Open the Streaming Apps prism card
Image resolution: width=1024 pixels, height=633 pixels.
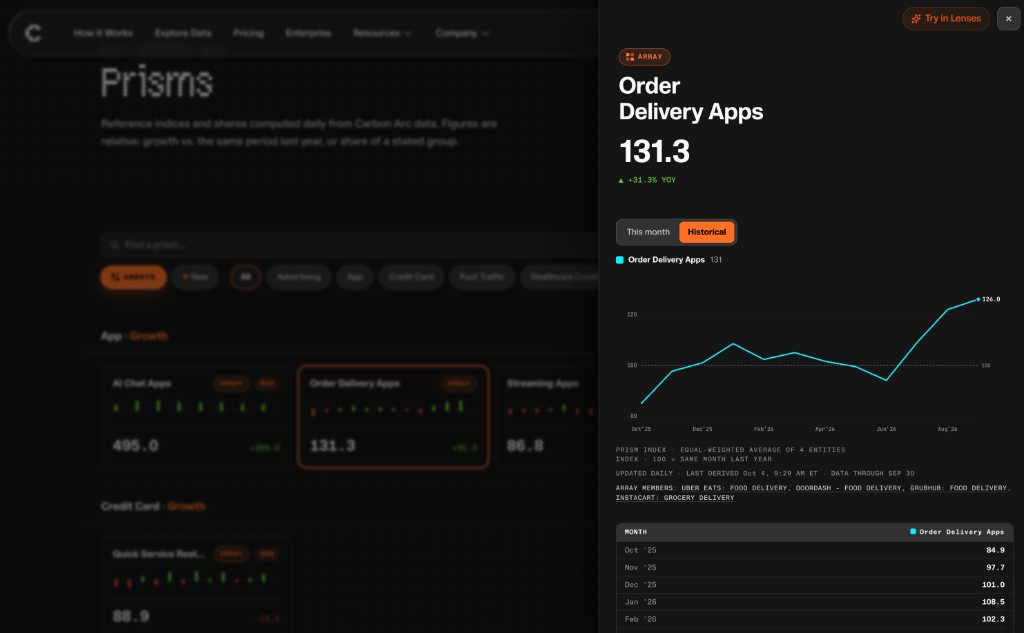(547, 417)
